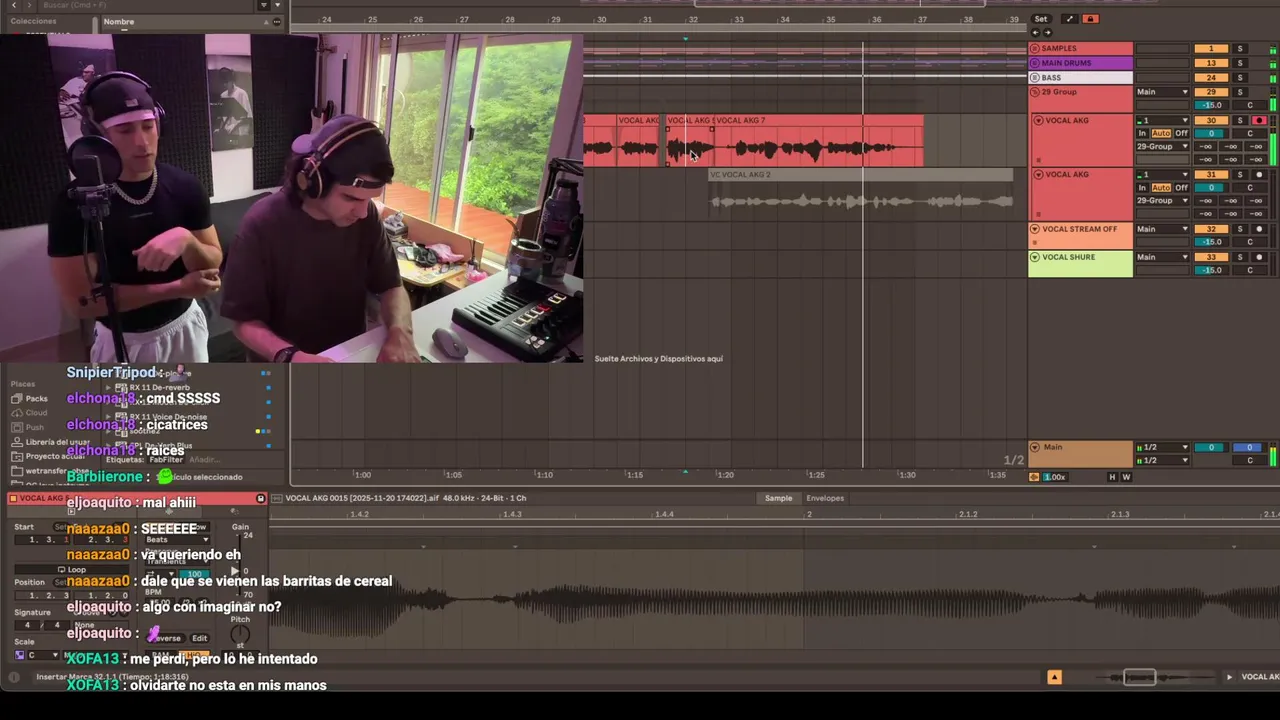Screen dimensions: 1280x720
Task: Arm recording on VOCAL SHURE track
Action: point(1259,257)
